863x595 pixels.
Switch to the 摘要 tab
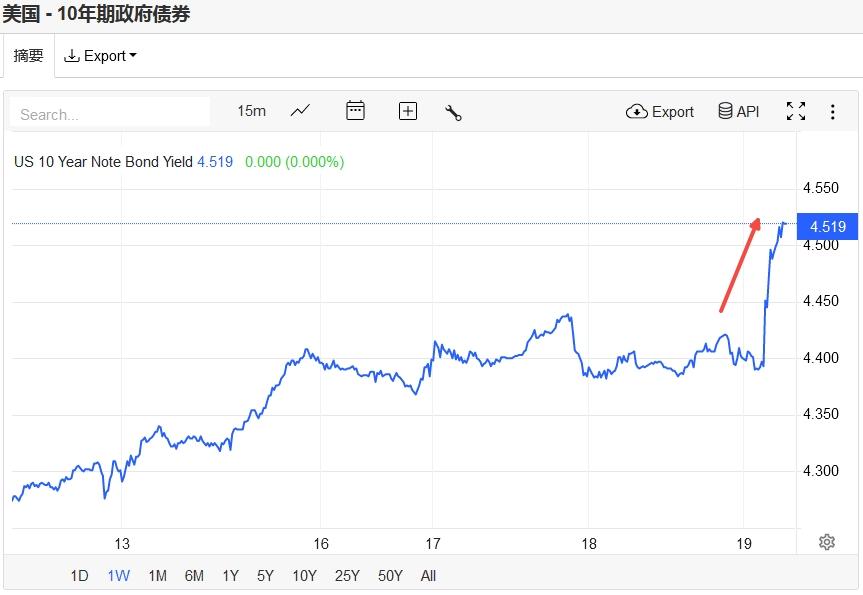[28, 56]
